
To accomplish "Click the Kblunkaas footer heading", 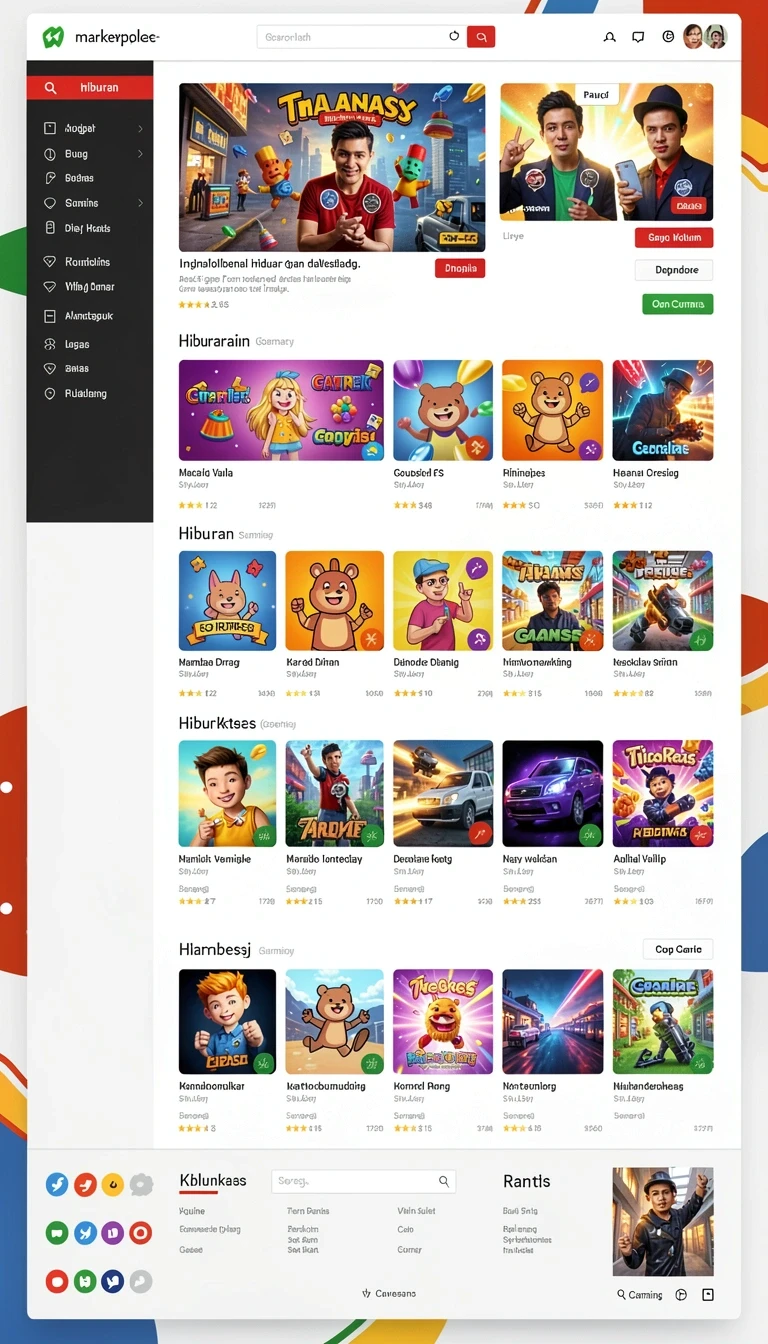I will pos(213,1181).
